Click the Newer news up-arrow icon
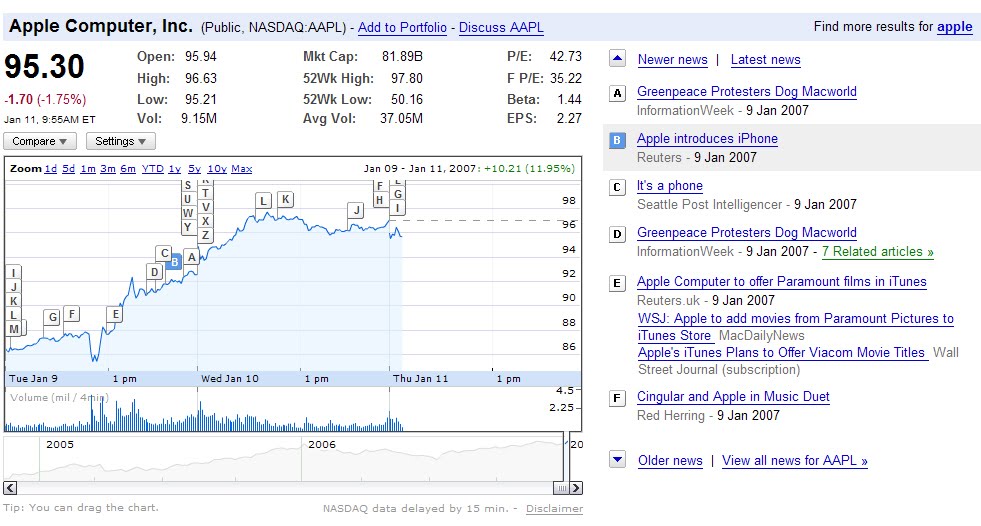This screenshot has width=981, height=526. (617, 59)
